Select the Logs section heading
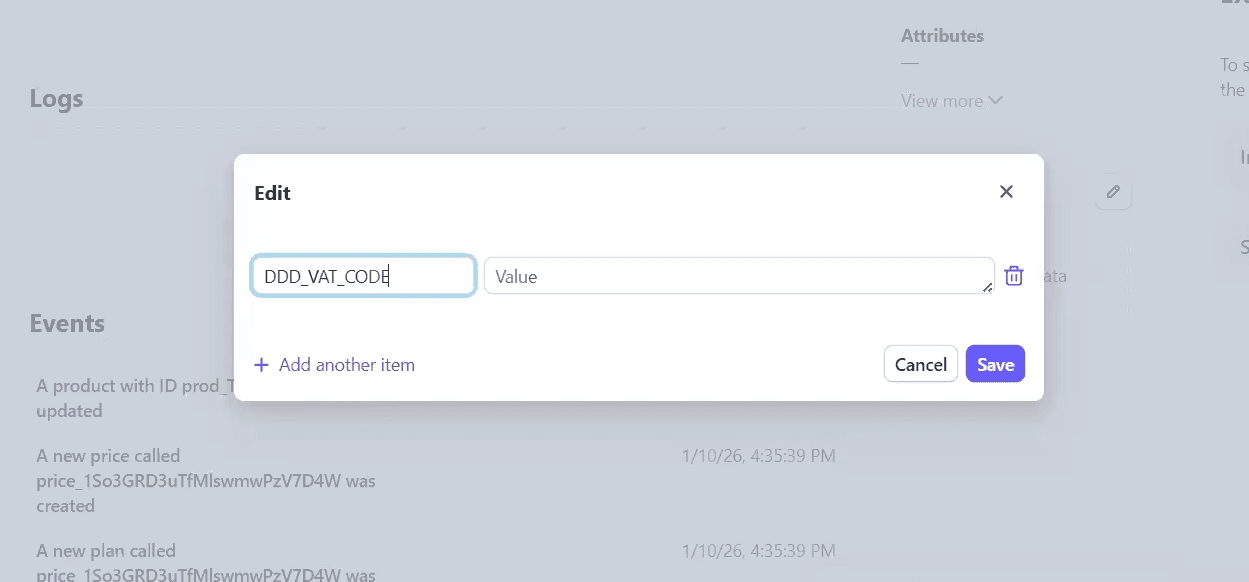 pyautogui.click(x=56, y=98)
